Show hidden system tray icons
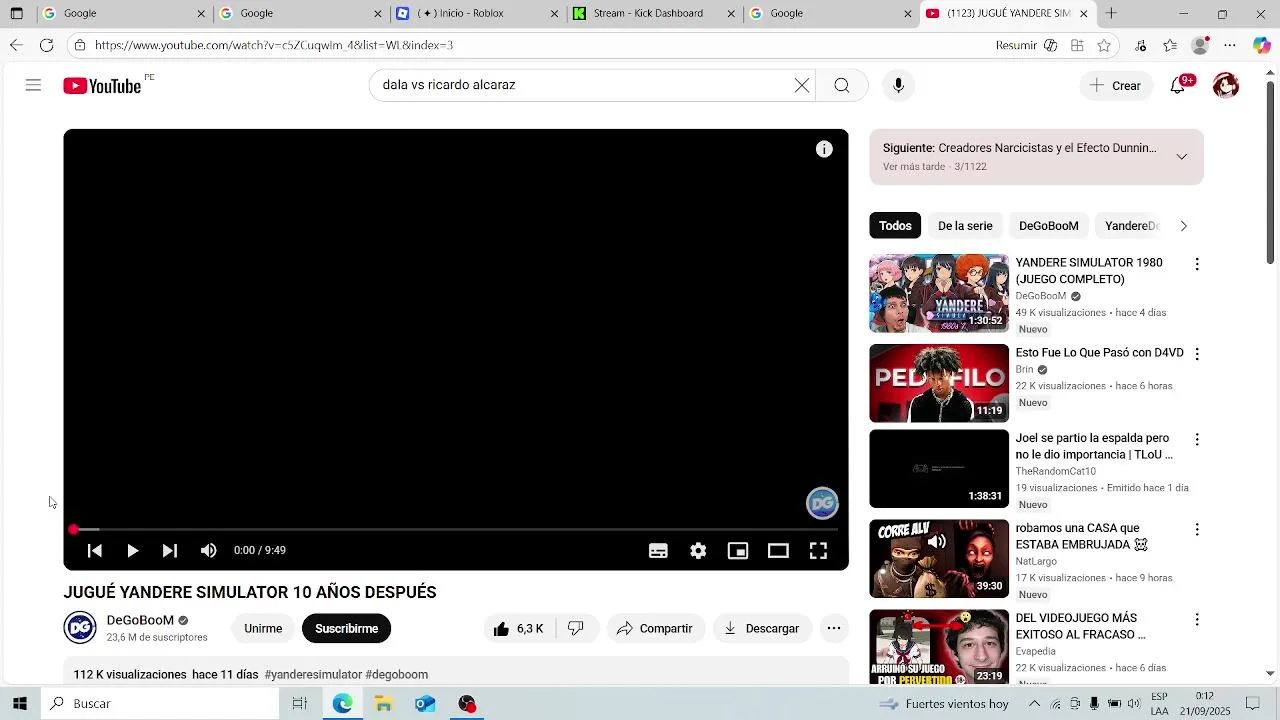Image resolution: width=1280 pixels, height=720 pixels. [1034, 704]
